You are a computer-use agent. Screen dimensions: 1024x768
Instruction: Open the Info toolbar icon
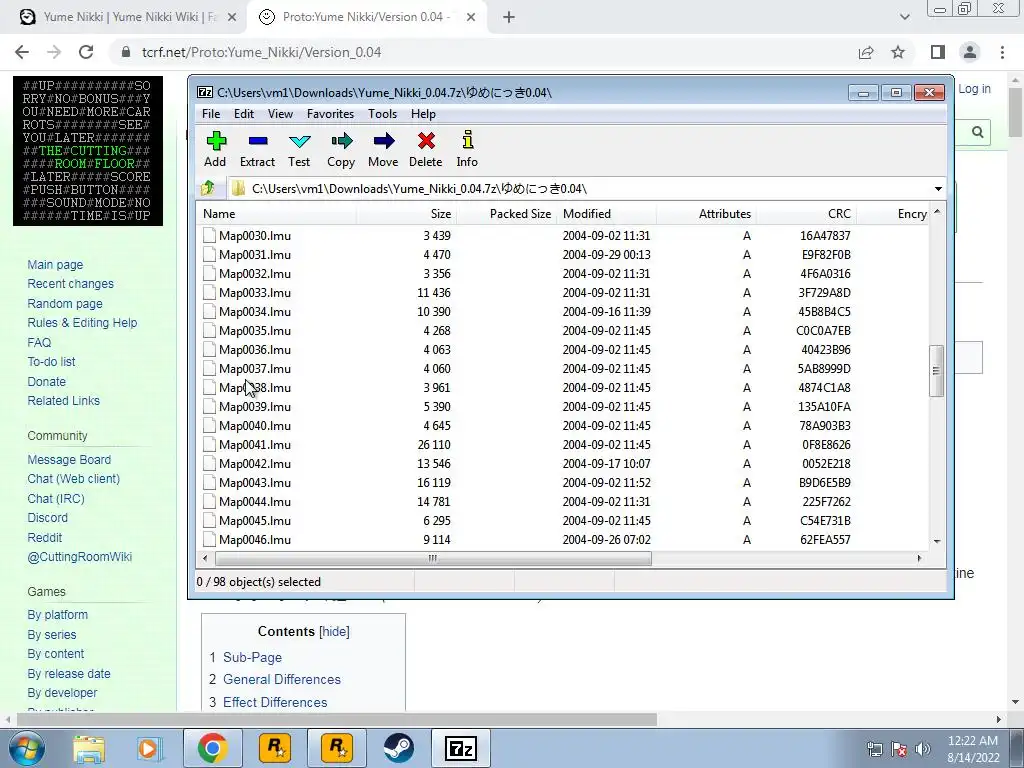[468, 150]
